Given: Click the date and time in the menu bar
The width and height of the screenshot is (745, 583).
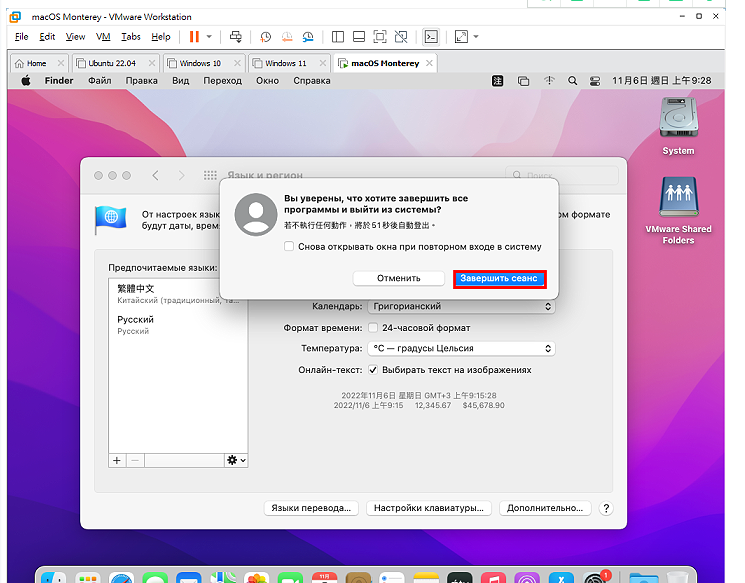Looking at the screenshot, I should tap(661, 81).
